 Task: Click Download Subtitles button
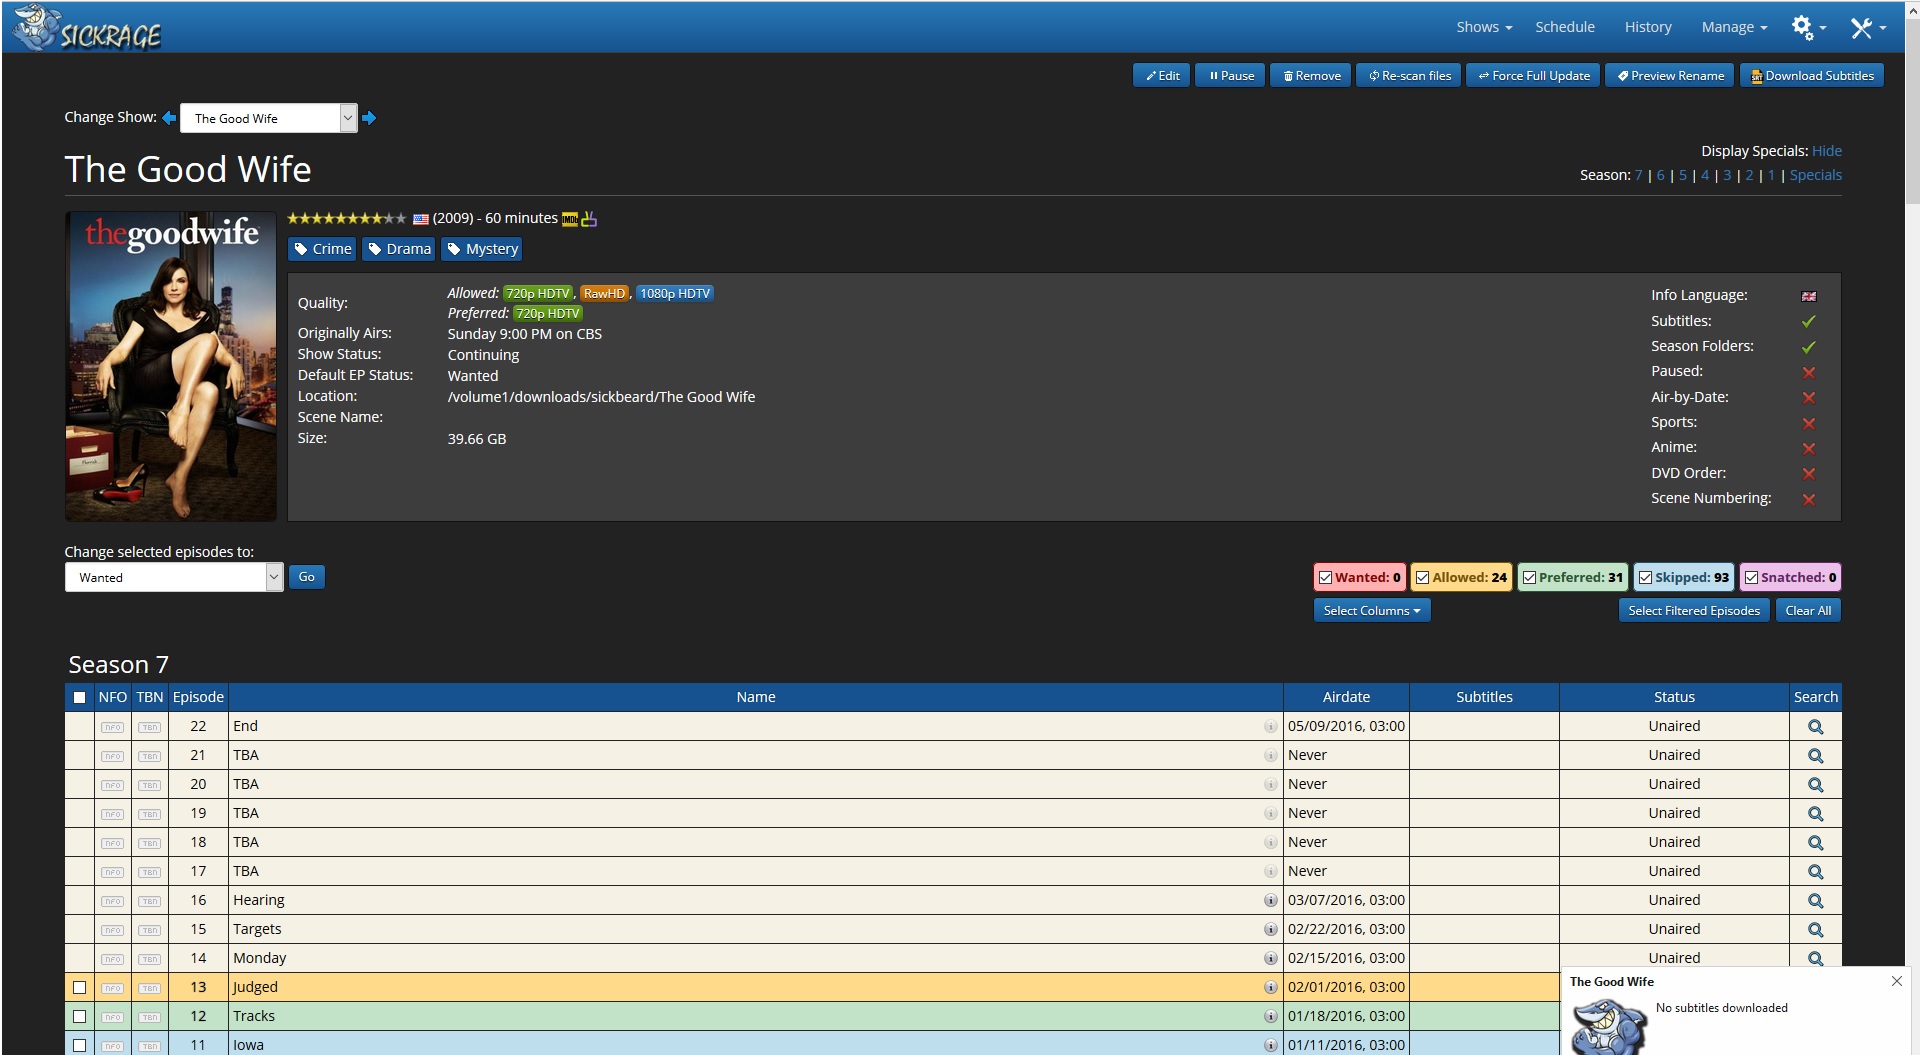click(x=1812, y=76)
